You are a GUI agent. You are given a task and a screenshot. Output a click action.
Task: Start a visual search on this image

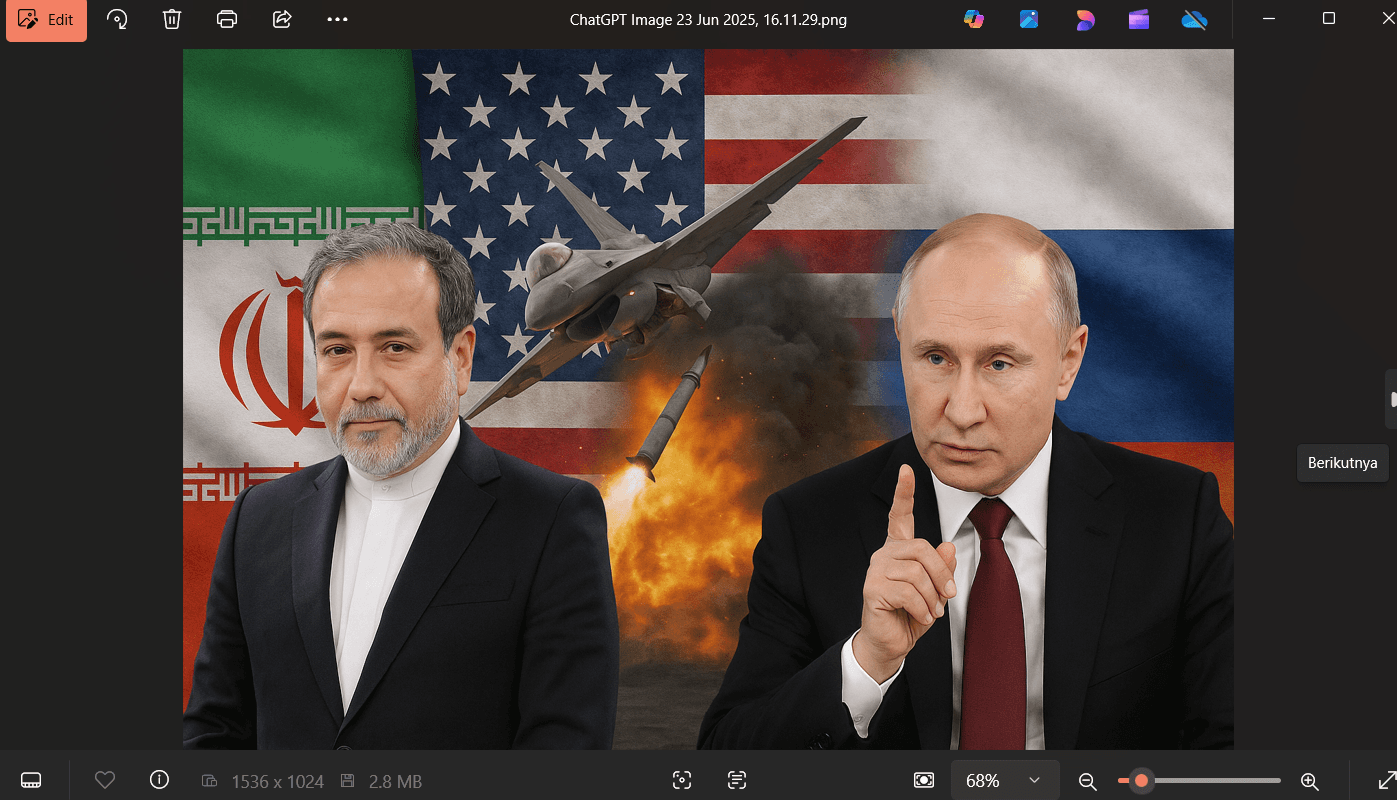coord(682,781)
